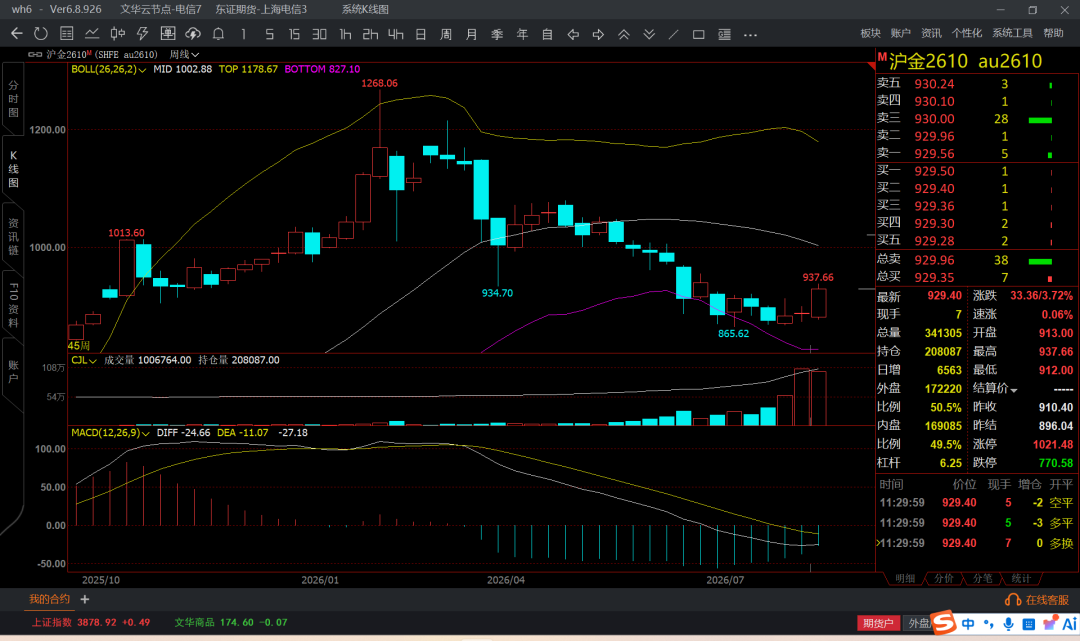Viewport: 1080px width, 641px height.
Task: Select the monthly (月) period
Action: (472, 34)
